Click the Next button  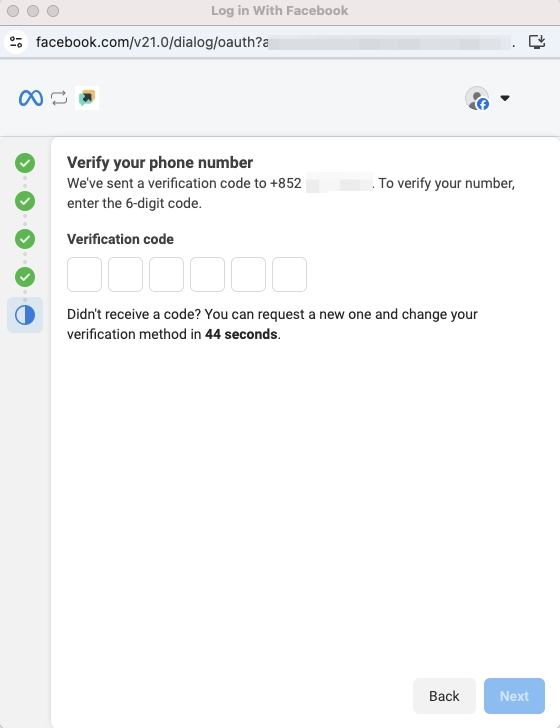point(514,696)
